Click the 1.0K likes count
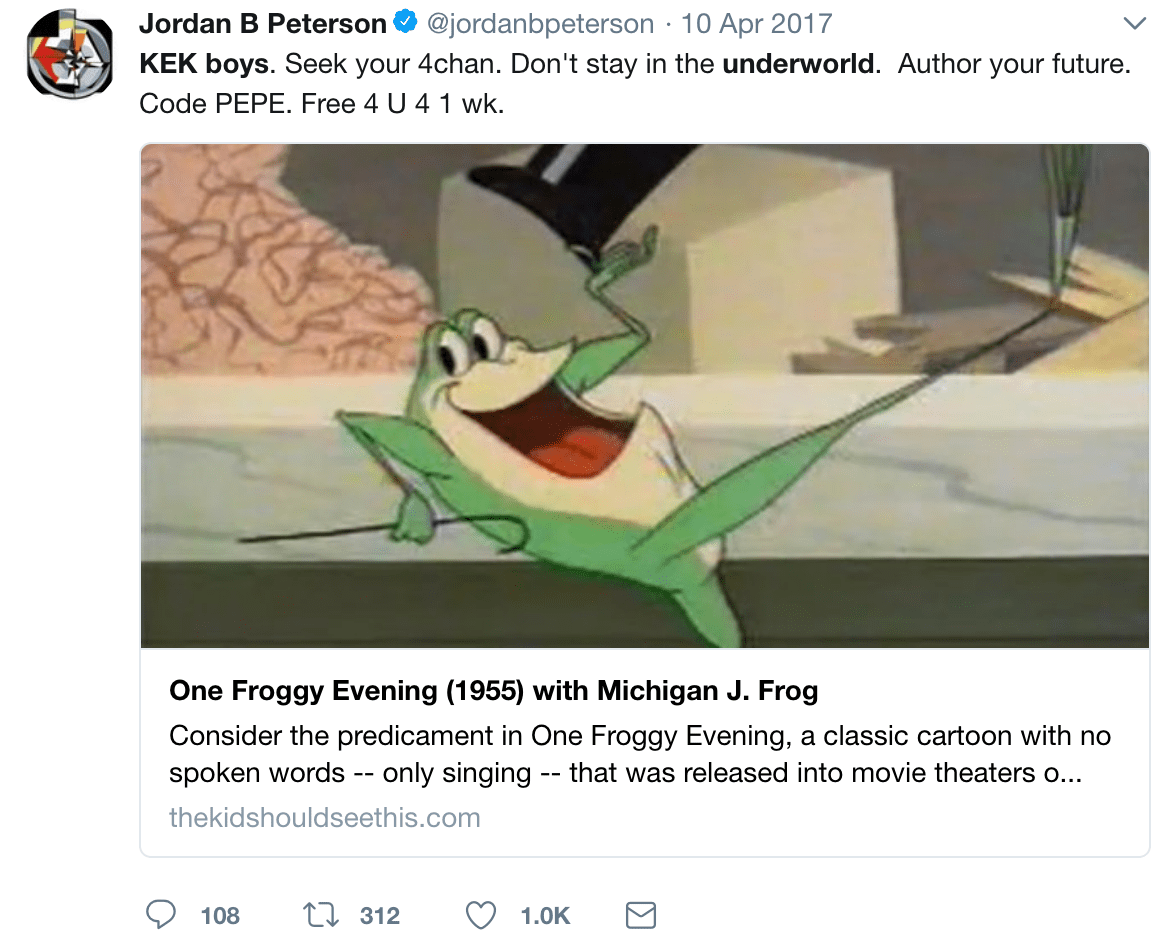Screen dimensions: 1166x946 pyautogui.click(x=545, y=915)
